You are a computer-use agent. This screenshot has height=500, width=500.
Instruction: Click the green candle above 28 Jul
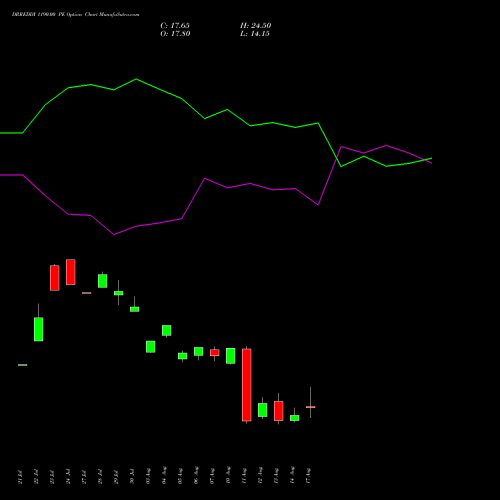coord(103,281)
